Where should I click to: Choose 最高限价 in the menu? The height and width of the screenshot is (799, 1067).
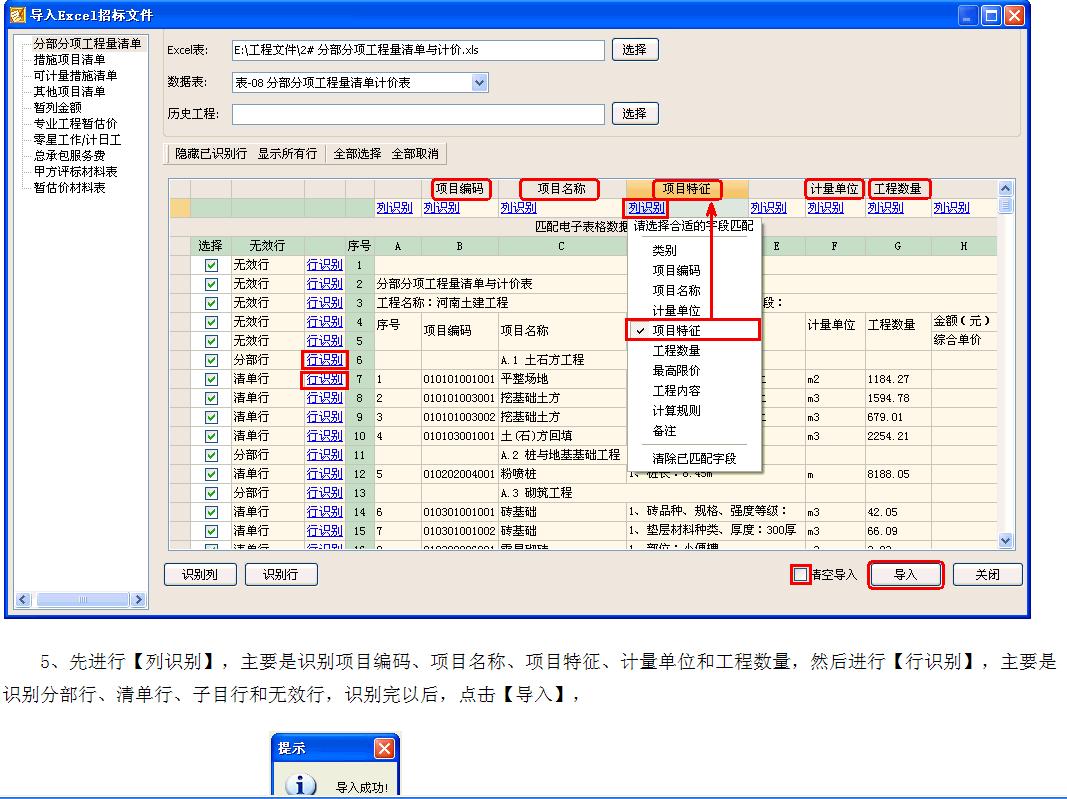676,371
